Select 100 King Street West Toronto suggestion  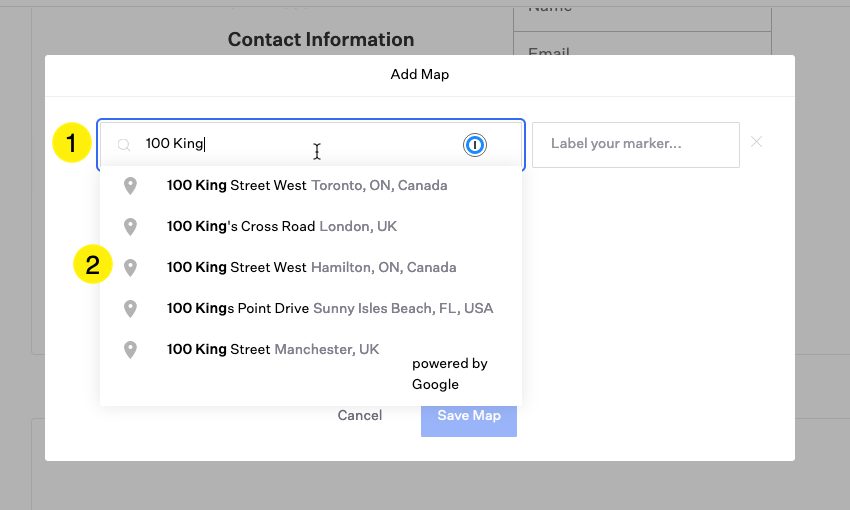coord(306,186)
